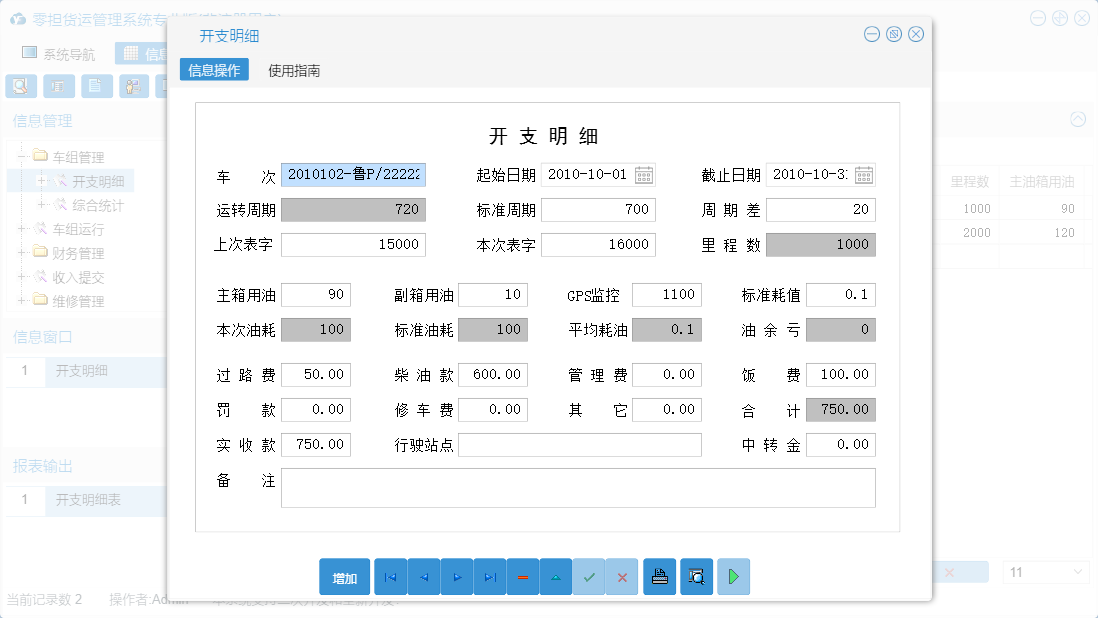This screenshot has height=618, width=1098.
Task: Cancel changes with the red X icon
Action: coord(622,577)
